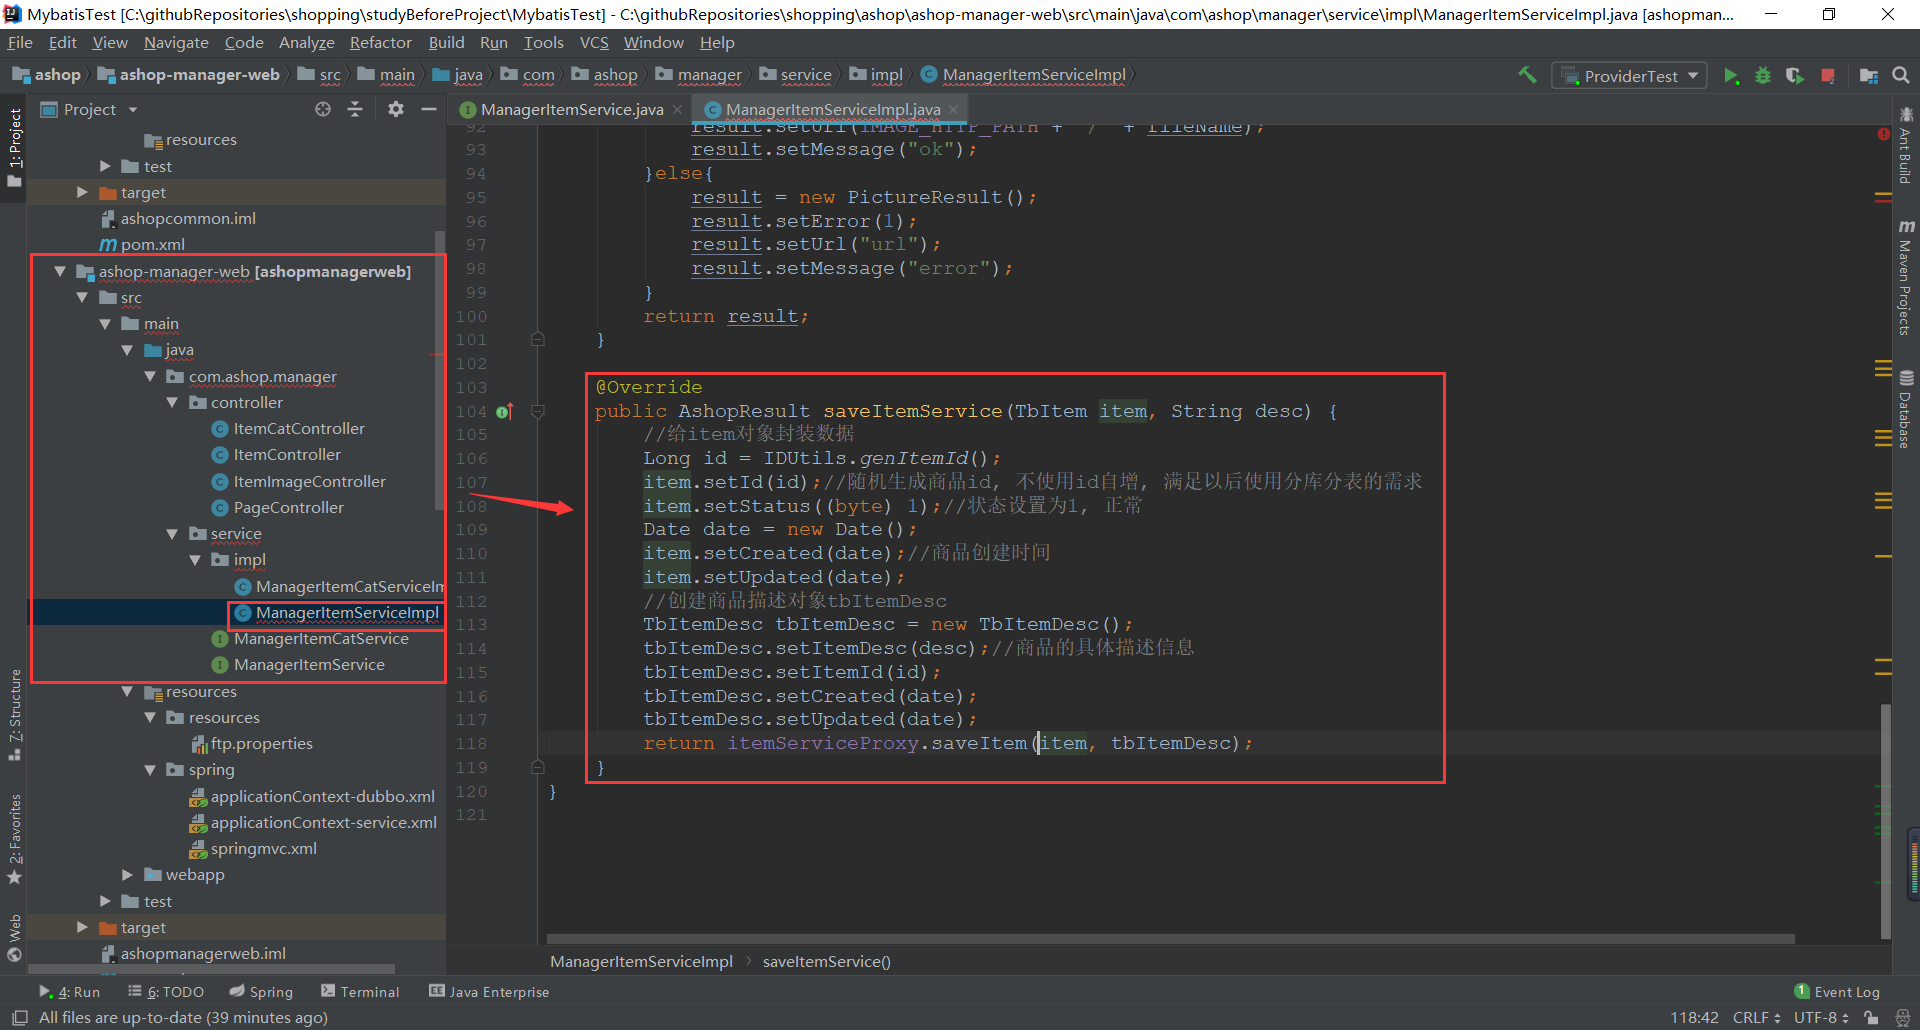Click the red error indicator atop editor
Viewport: 1920px width, 1030px height.
(x=1883, y=134)
